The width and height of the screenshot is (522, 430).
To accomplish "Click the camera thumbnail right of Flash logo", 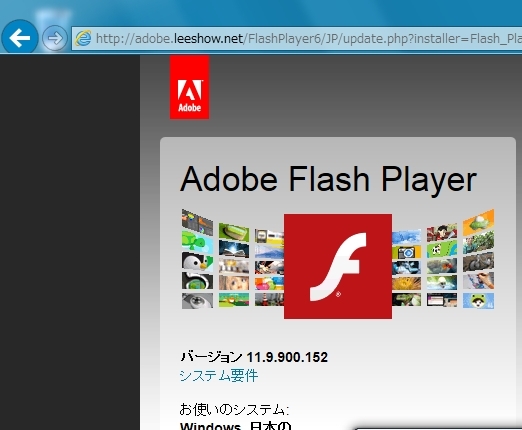I will pos(406,252).
